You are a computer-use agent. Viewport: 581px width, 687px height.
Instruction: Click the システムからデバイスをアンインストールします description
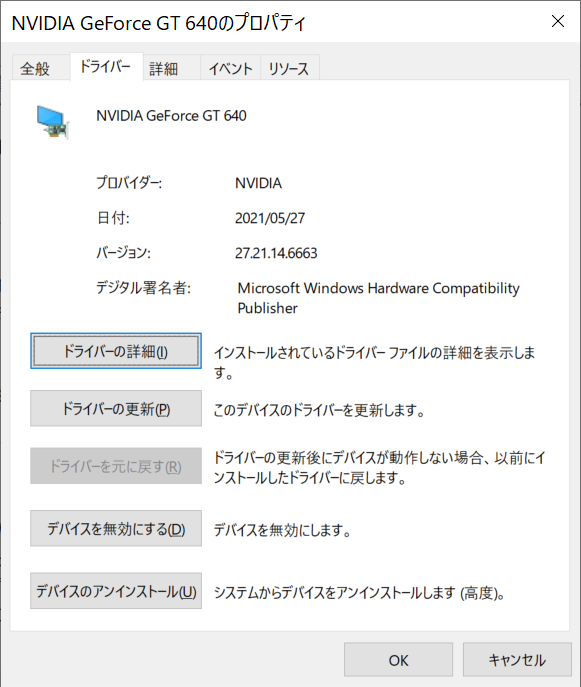click(x=359, y=593)
